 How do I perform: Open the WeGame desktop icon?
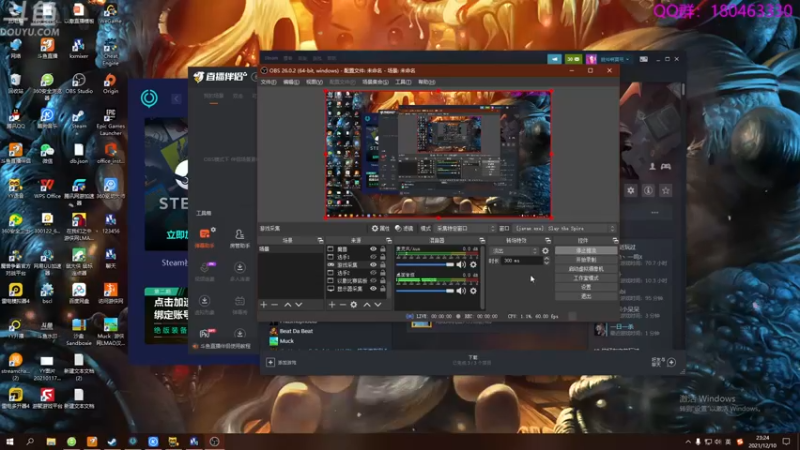[110, 14]
